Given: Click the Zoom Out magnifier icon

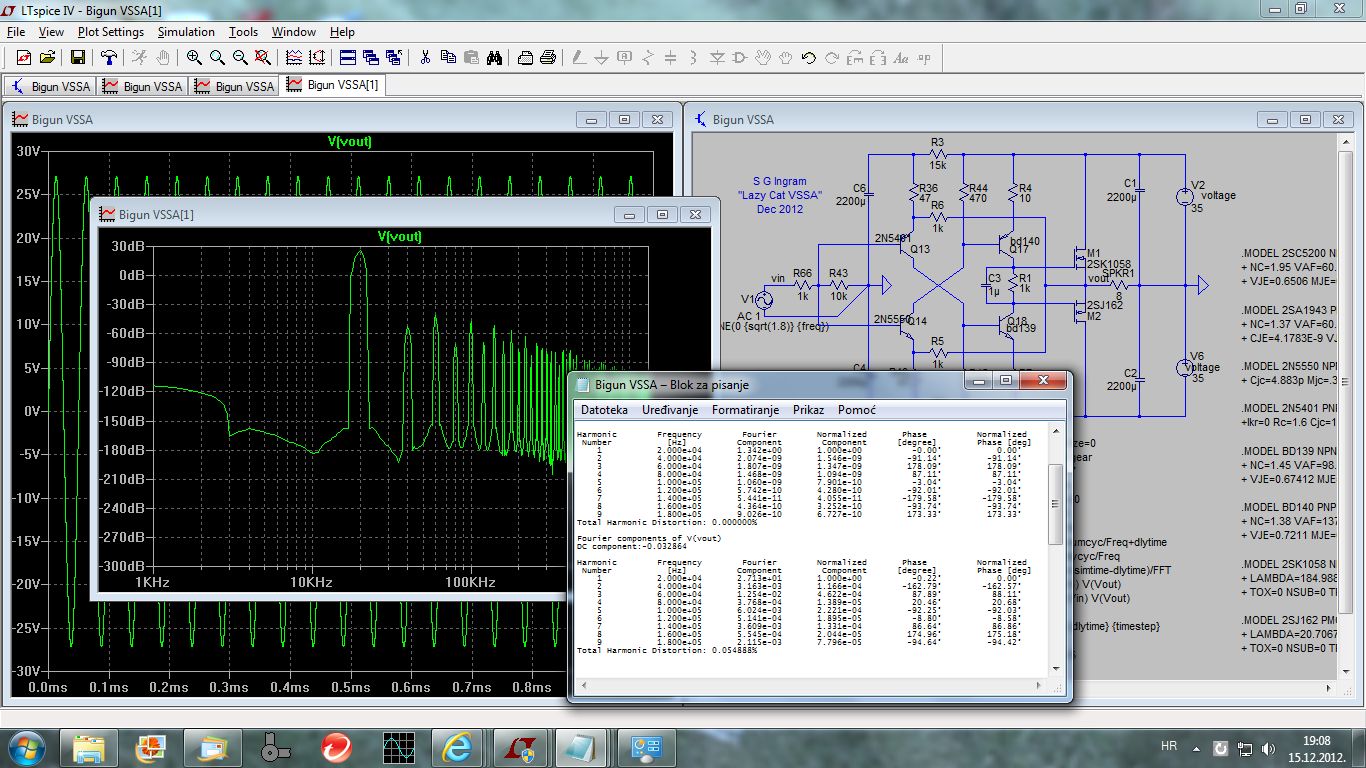Looking at the screenshot, I should point(240,57).
